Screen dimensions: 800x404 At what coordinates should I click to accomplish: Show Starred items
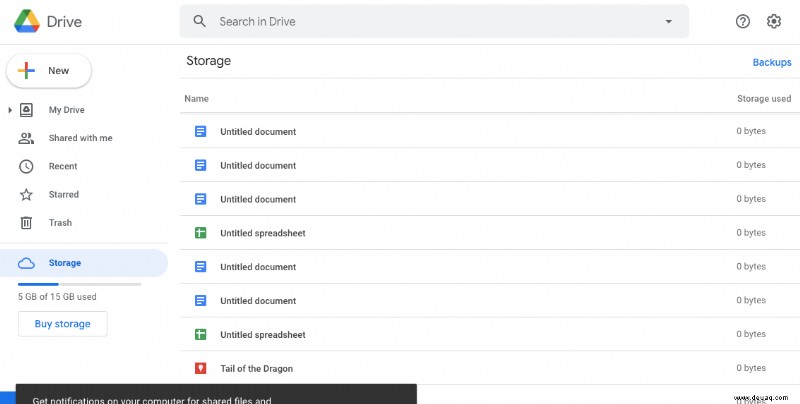point(64,194)
